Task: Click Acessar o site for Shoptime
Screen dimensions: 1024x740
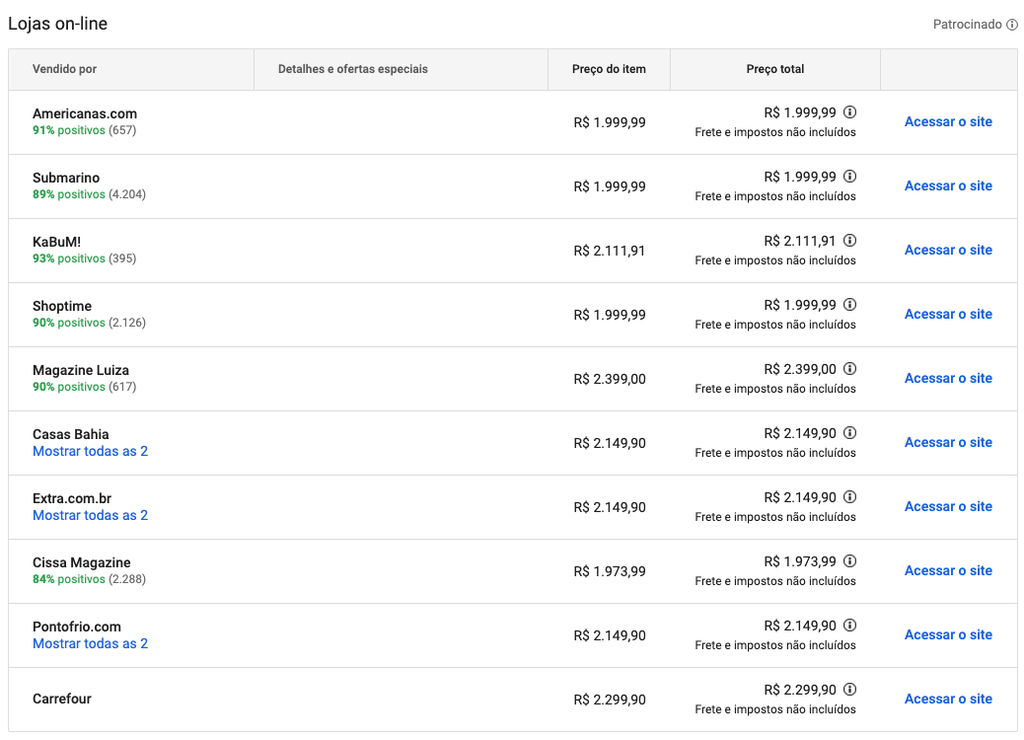Action: click(948, 314)
